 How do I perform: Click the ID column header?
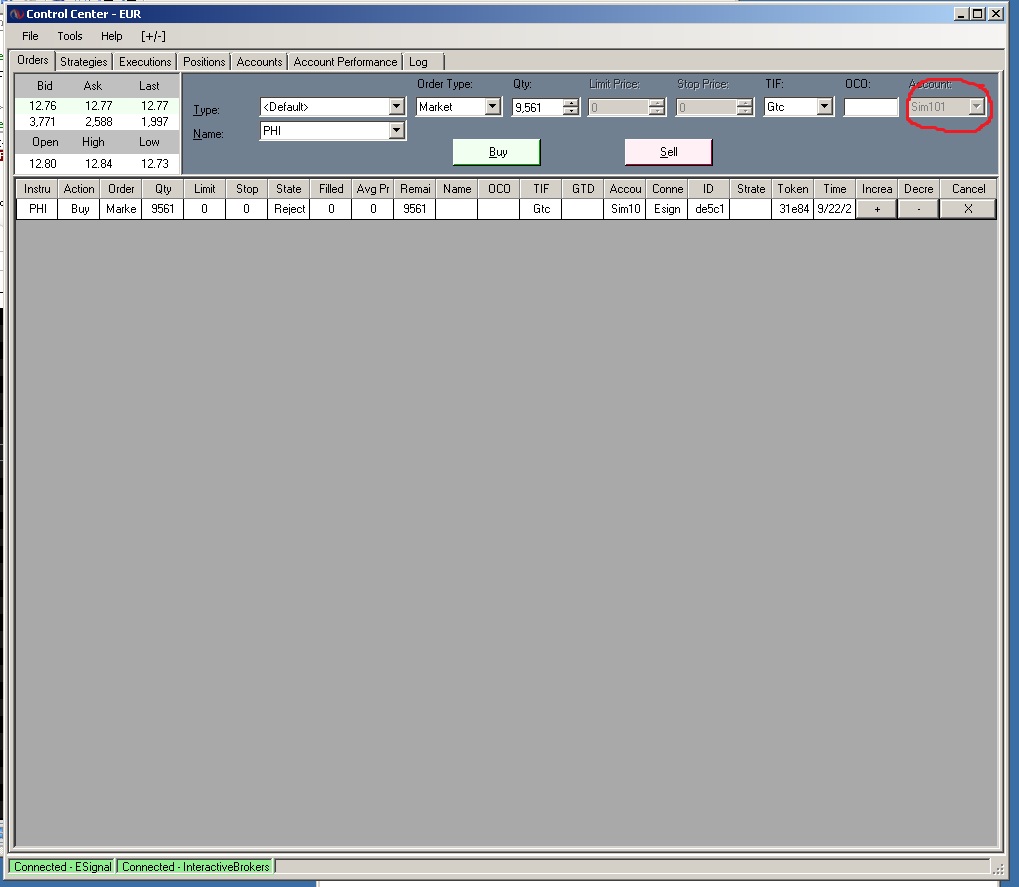pyautogui.click(x=708, y=189)
